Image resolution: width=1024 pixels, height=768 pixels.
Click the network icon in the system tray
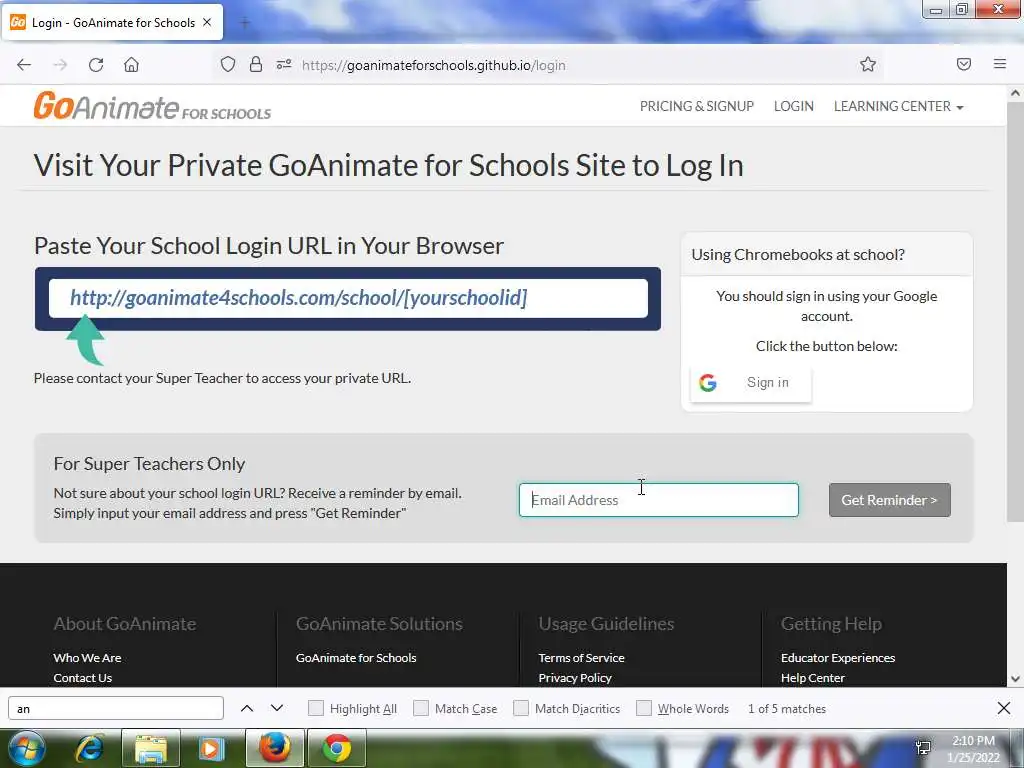pos(923,748)
